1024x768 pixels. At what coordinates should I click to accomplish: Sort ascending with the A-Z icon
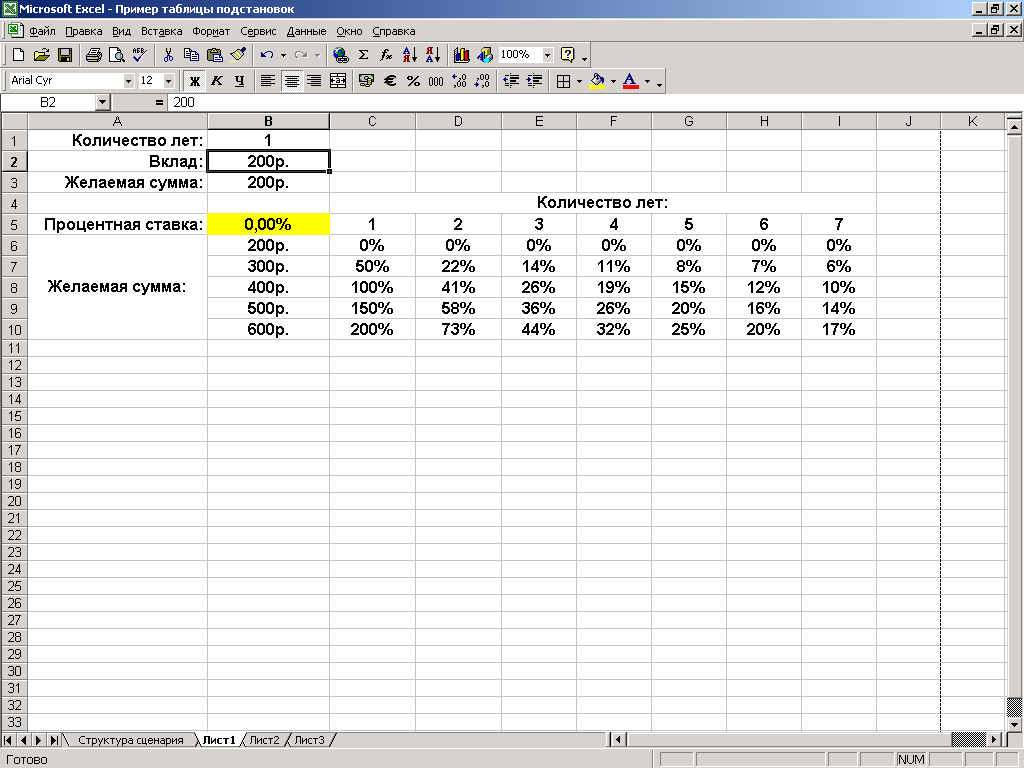coord(409,55)
